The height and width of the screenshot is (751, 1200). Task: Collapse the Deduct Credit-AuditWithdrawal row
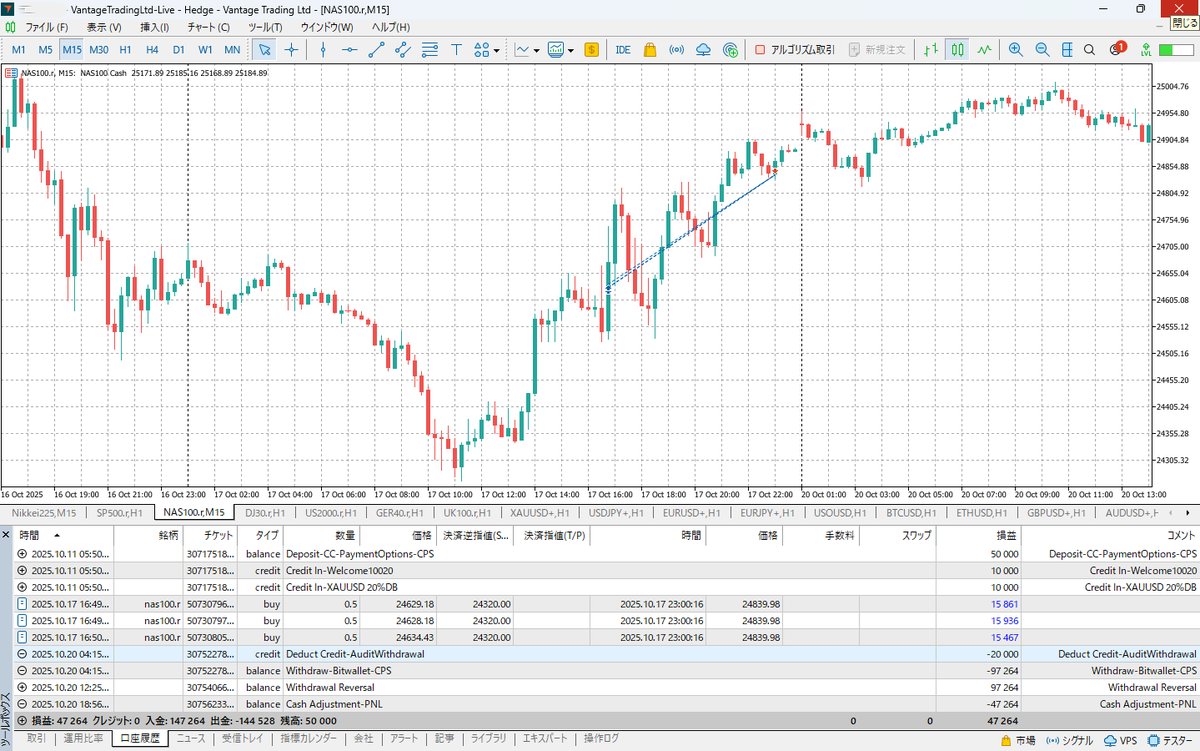[x=23, y=653]
